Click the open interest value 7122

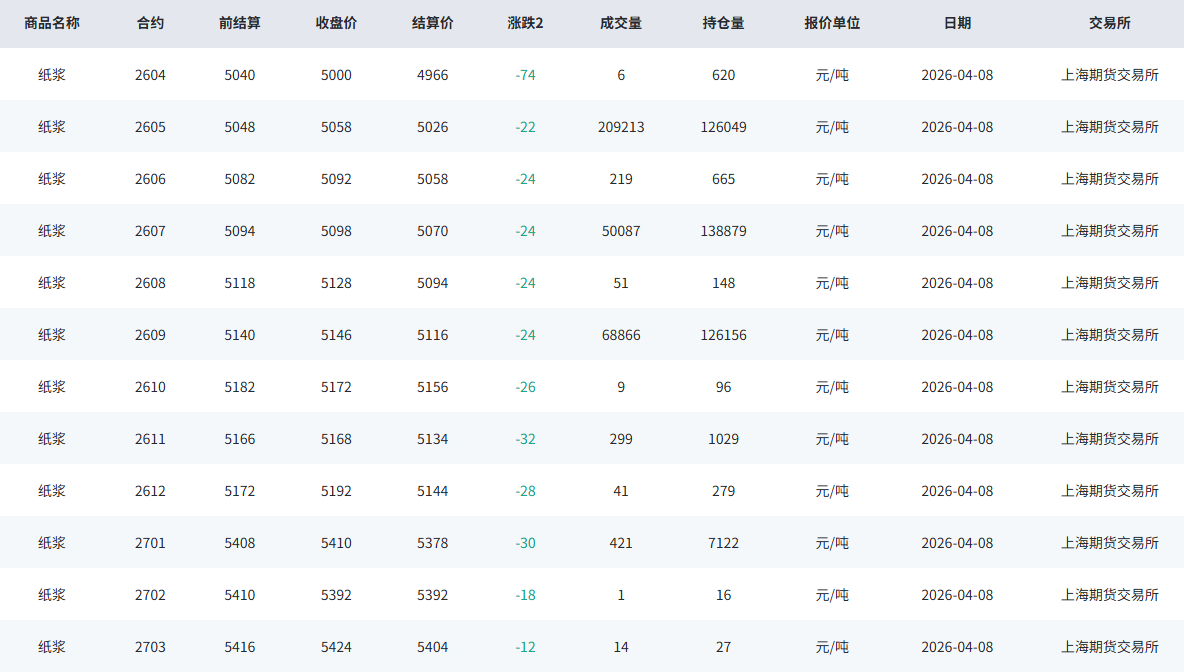(723, 543)
